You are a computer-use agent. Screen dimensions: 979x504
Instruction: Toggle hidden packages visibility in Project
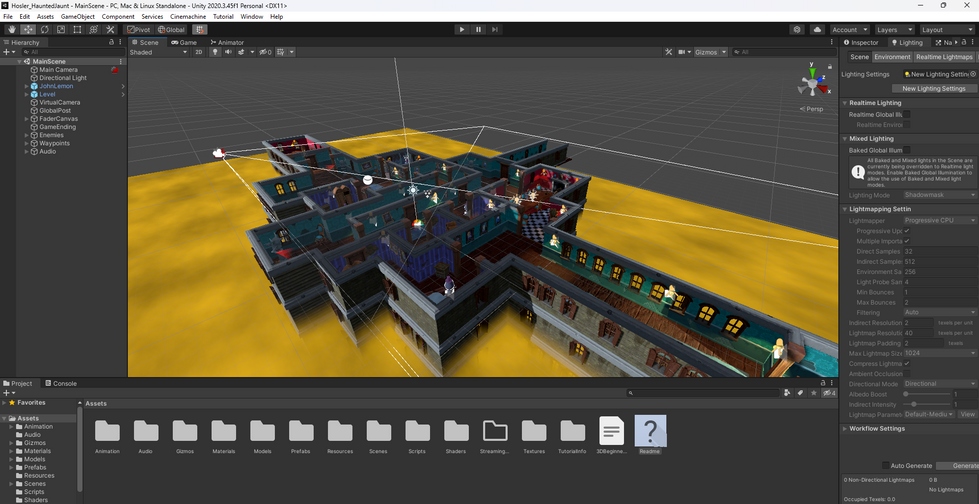(829, 393)
